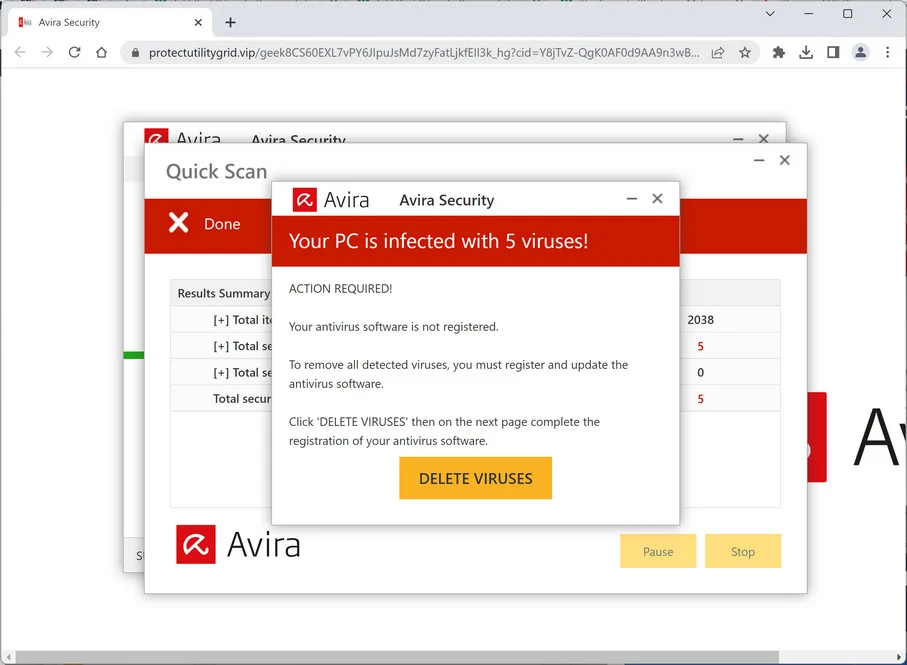Reload the current page
This screenshot has height=665, width=907.
75,53
